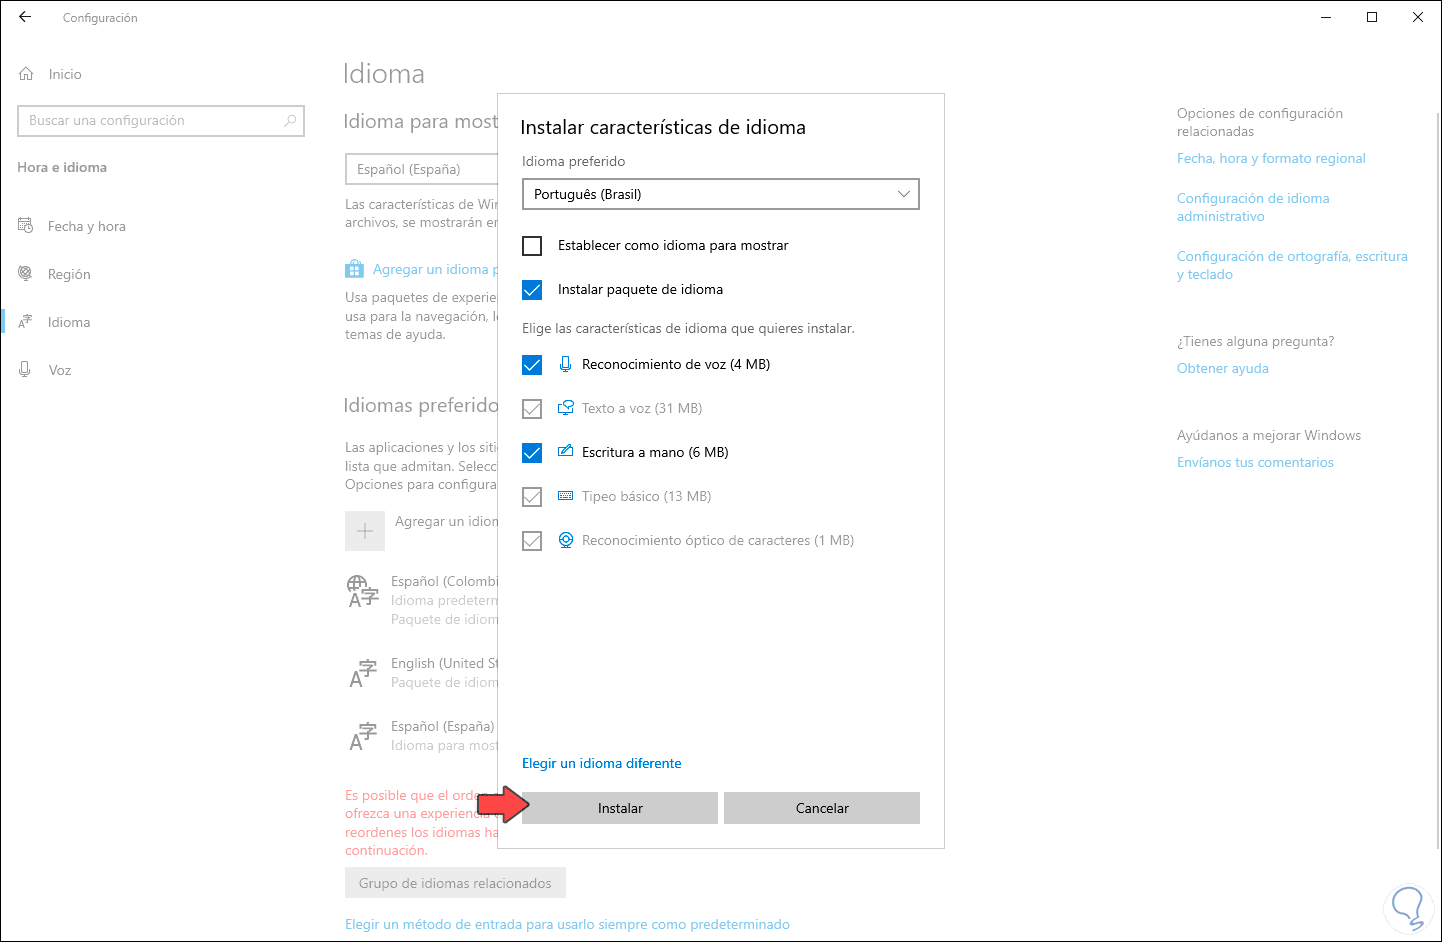Click the Idioma sidebar icon
Screen dimensions: 1442x942
click(26, 322)
